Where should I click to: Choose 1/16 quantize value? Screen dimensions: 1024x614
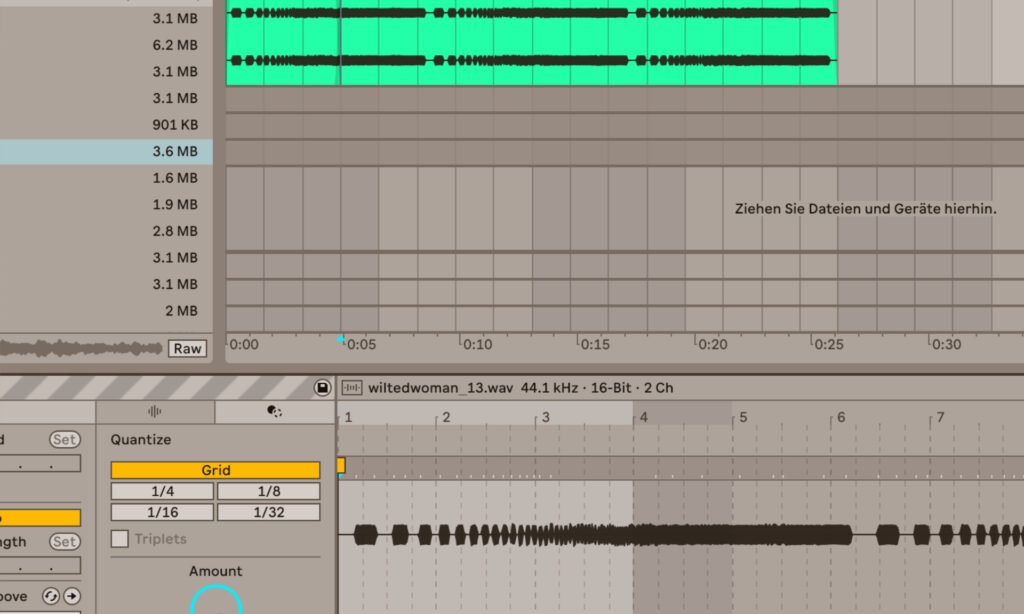tap(163, 512)
